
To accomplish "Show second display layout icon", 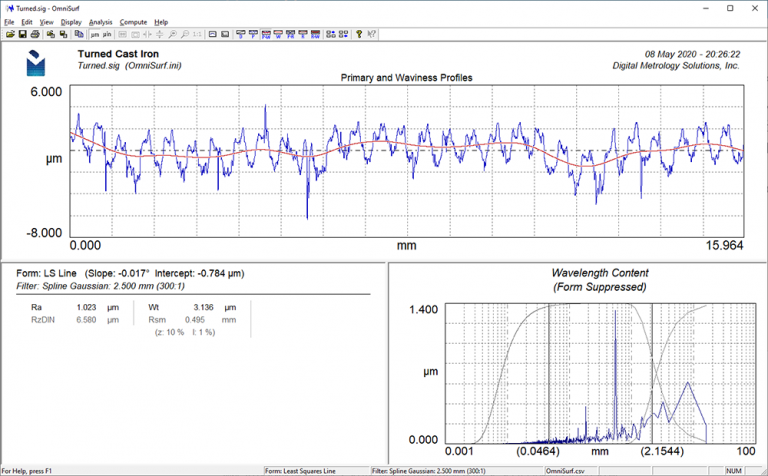I will 225,34.
